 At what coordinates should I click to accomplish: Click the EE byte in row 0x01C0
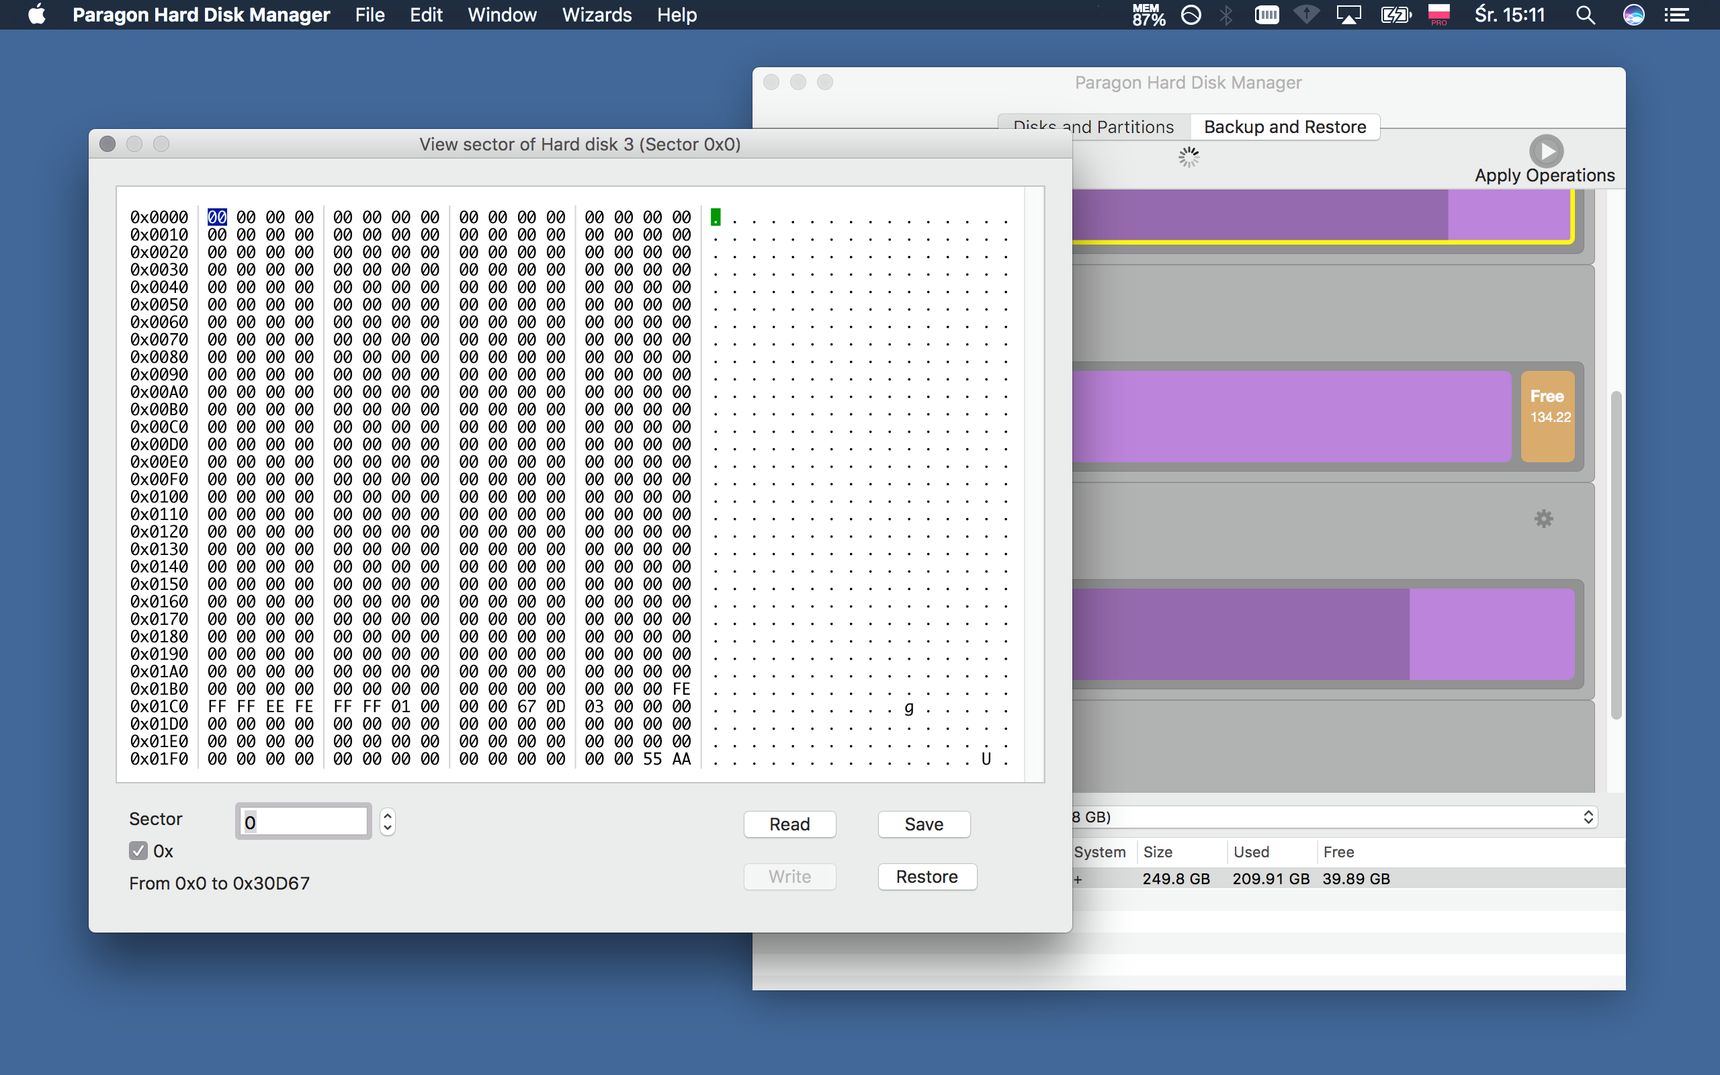[x=275, y=707]
